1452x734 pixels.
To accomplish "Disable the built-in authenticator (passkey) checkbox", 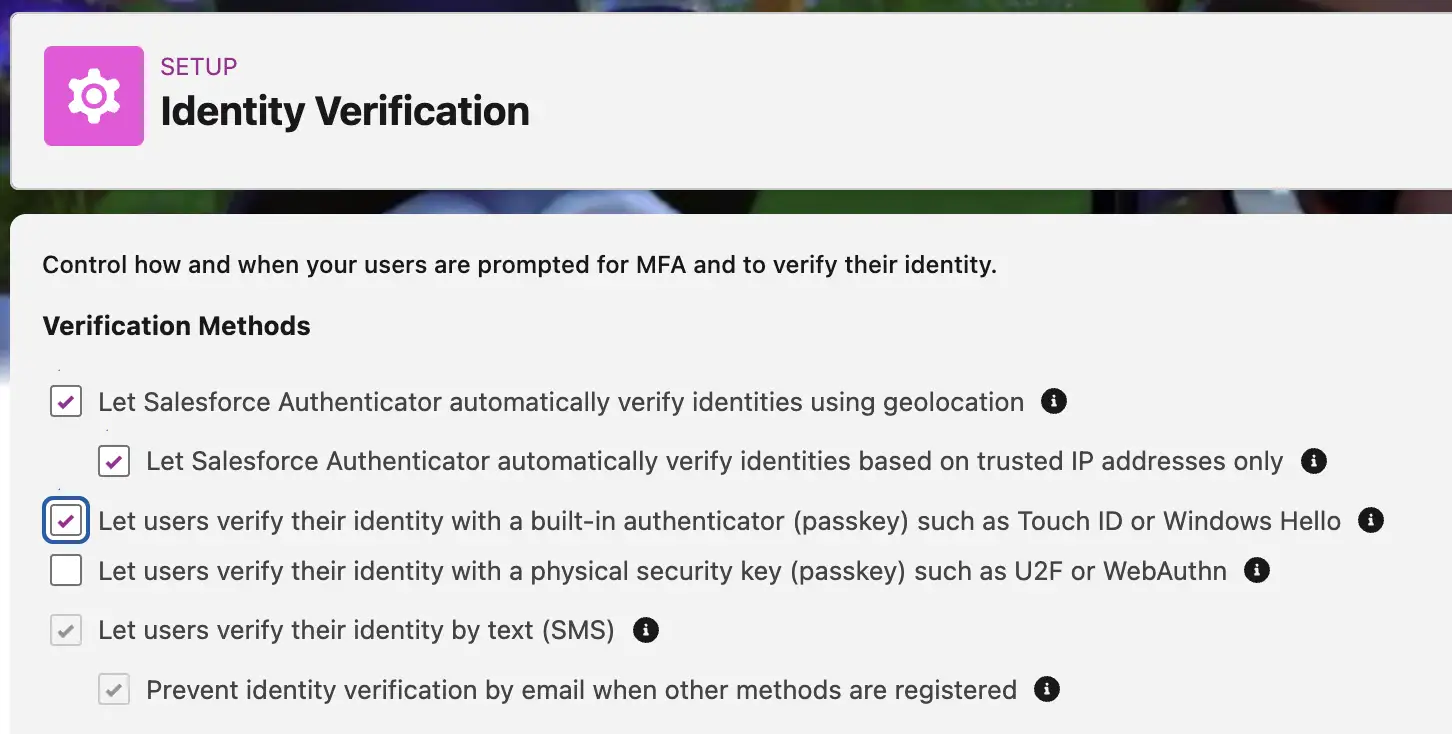I will [66, 521].
